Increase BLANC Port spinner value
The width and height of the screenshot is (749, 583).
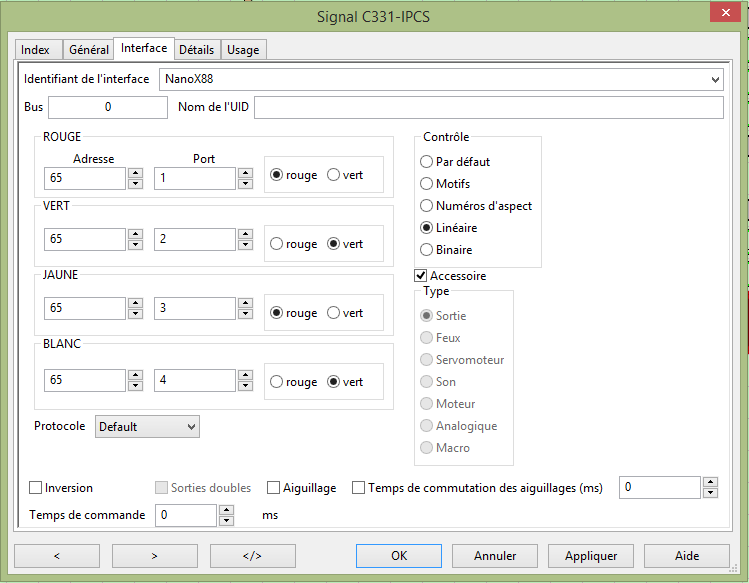point(245,375)
